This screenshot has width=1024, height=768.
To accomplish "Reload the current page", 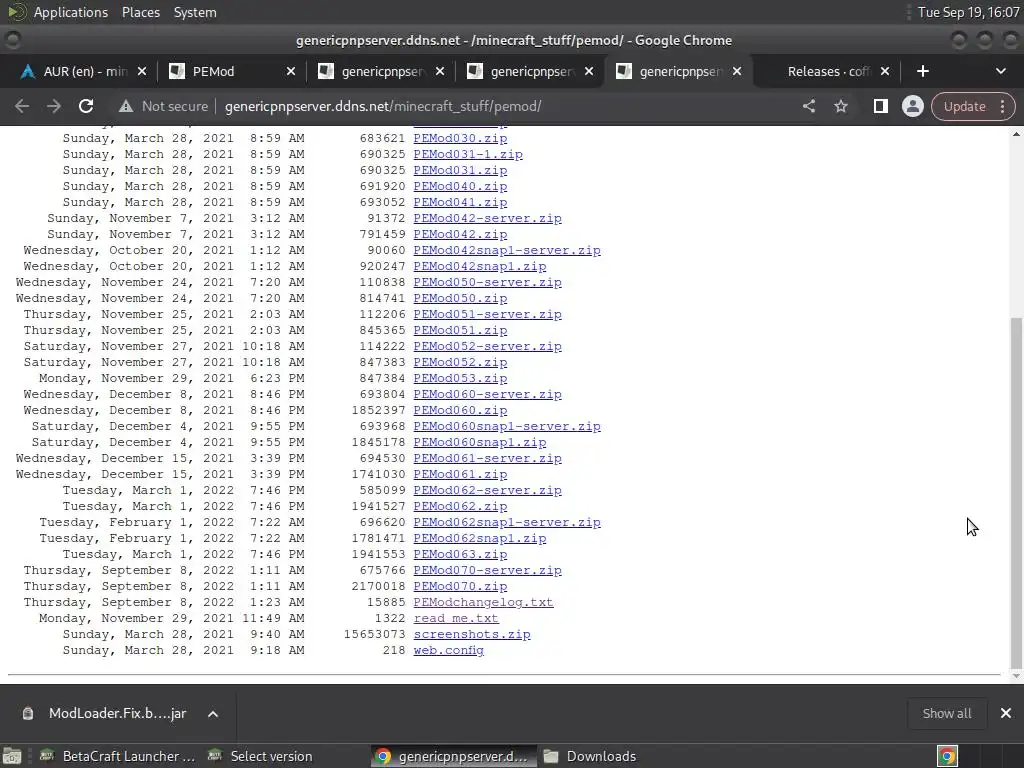I will pos(86,106).
